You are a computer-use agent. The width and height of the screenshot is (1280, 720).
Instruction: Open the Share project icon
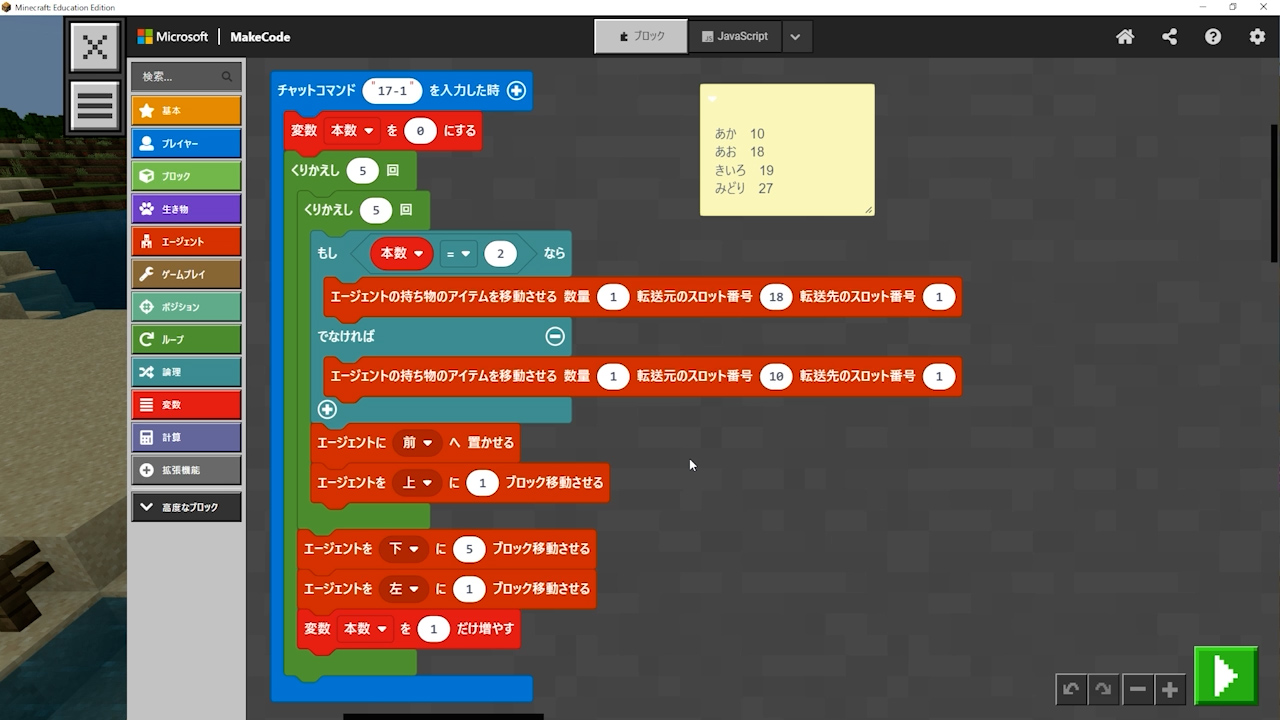[1169, 37]
